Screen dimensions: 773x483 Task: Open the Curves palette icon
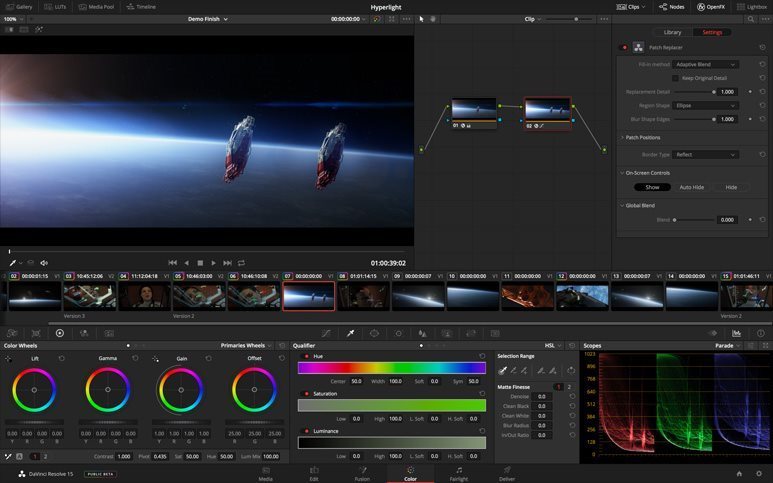(x=326, y=333)
